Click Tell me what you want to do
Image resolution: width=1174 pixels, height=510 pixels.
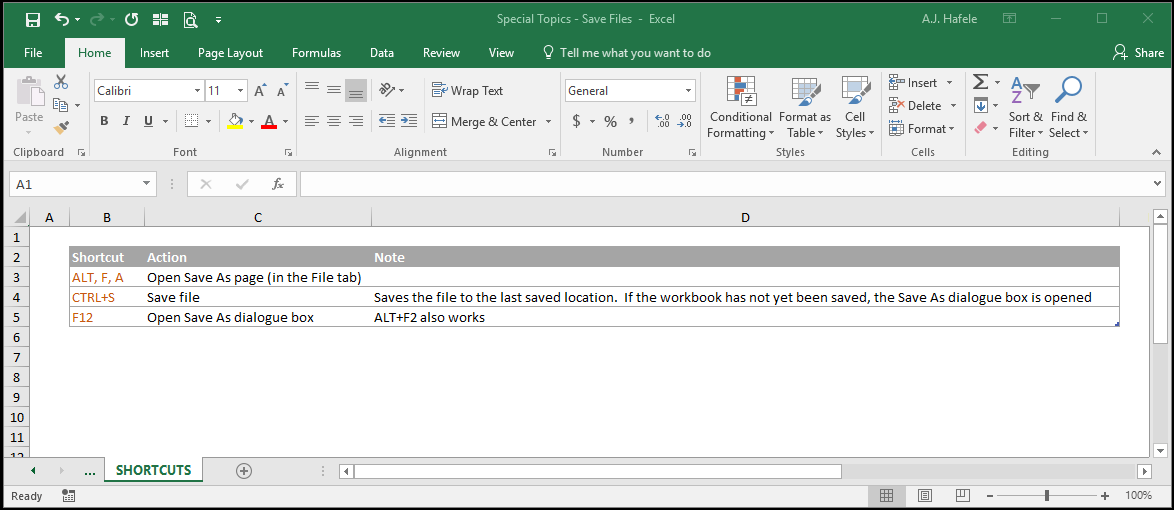pyautogui.click(x=626, y=53)
